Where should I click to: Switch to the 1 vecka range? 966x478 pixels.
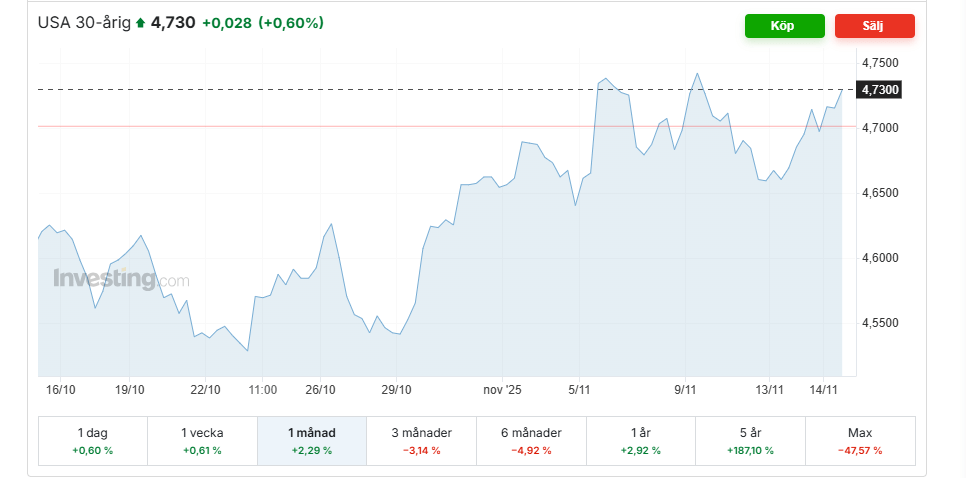(202, 441)
